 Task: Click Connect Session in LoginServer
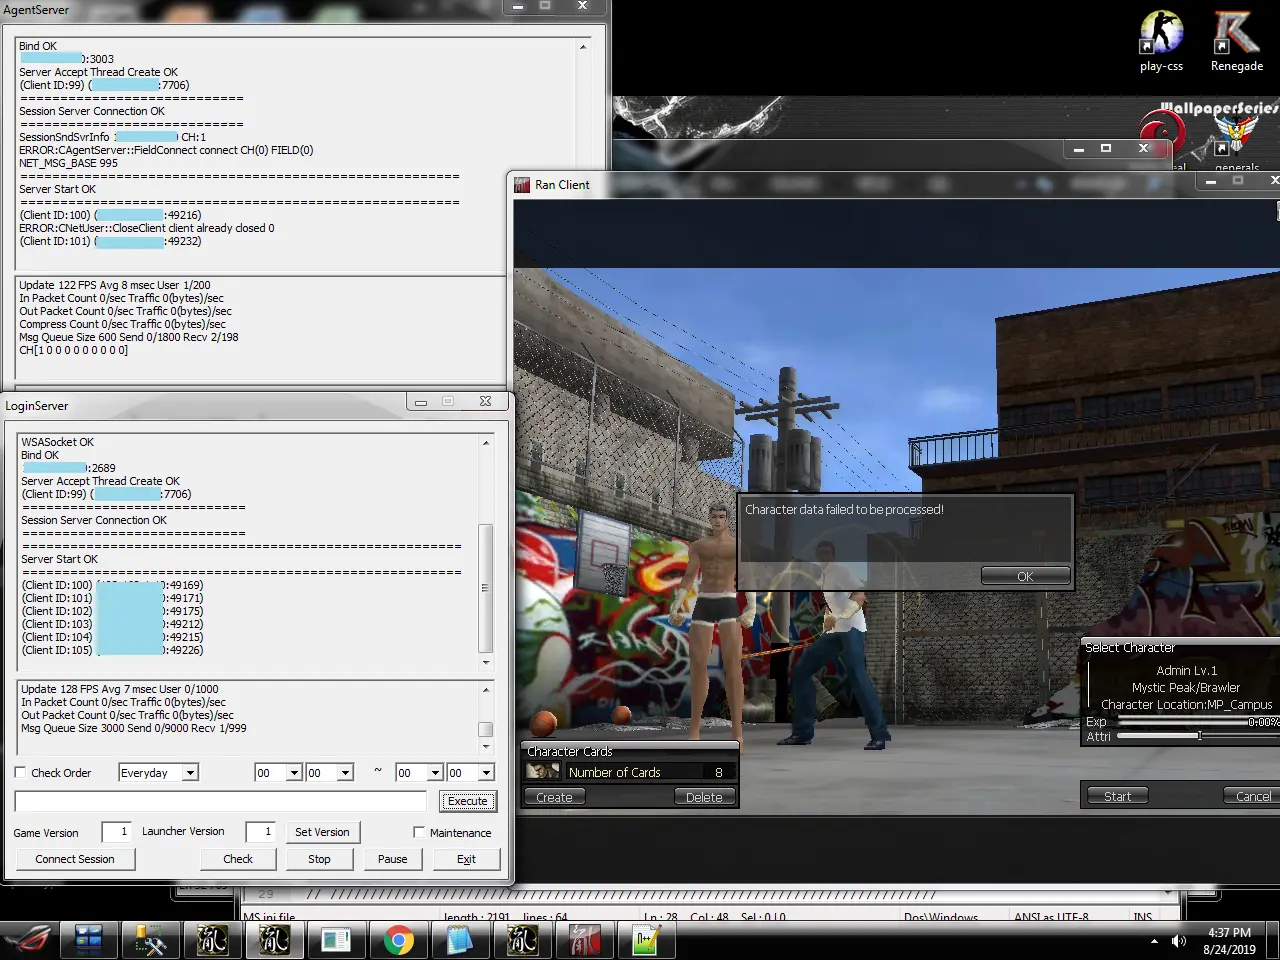[x=75, y=859]
